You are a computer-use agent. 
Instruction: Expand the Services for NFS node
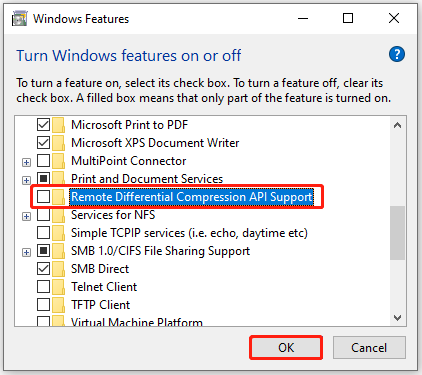(26, 217)
